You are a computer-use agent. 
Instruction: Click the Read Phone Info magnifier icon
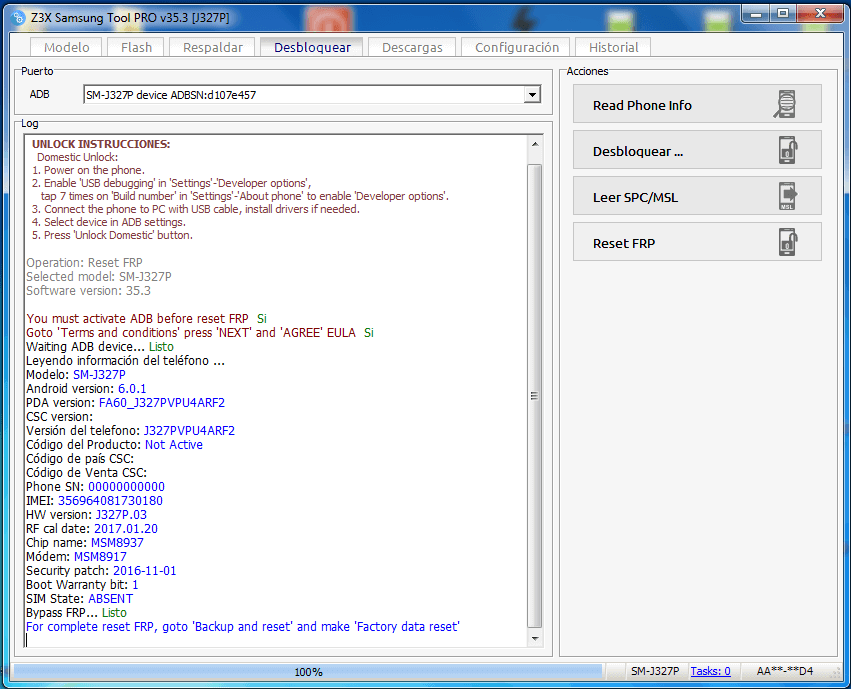click(x=785, y=104)
